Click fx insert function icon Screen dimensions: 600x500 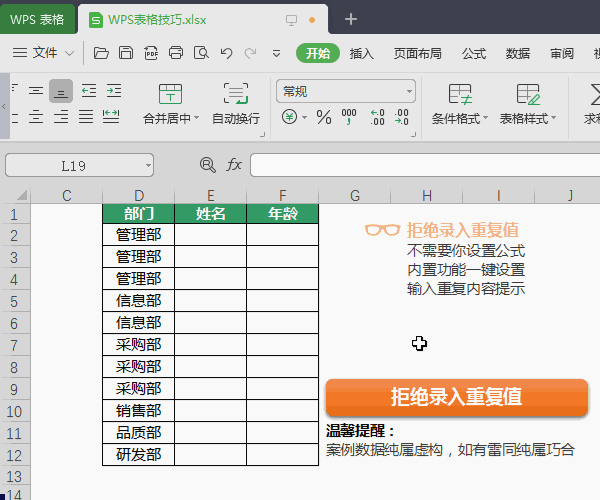[234, 165]
